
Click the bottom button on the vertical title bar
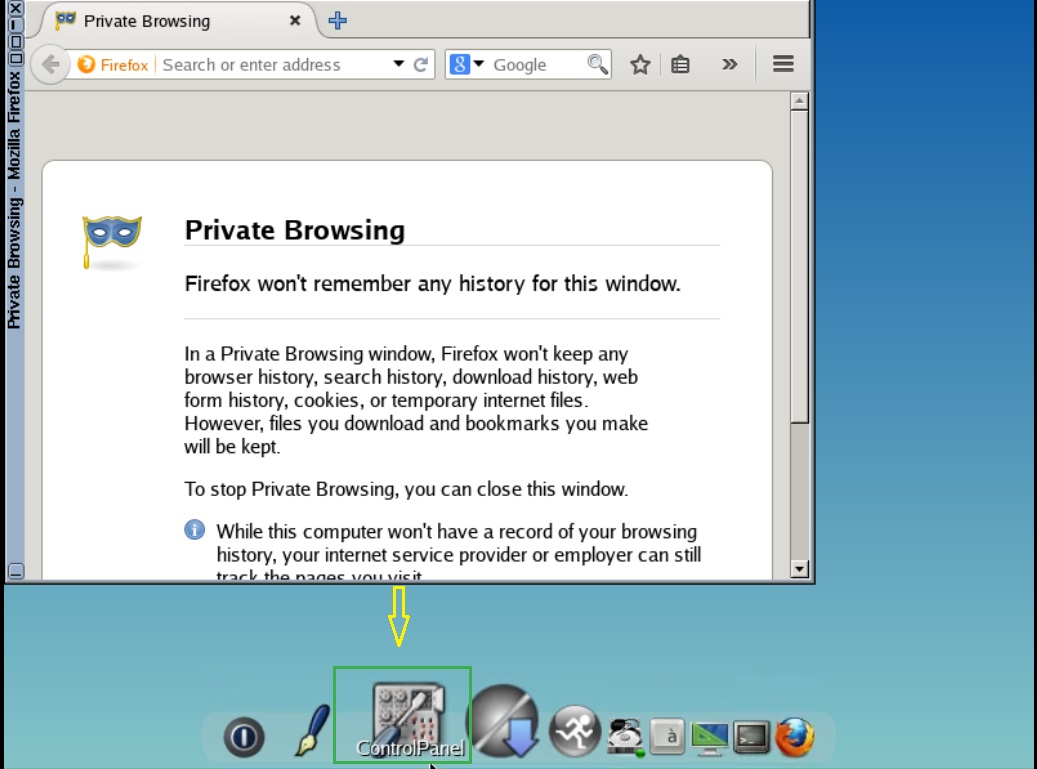[x=15, y=570]
